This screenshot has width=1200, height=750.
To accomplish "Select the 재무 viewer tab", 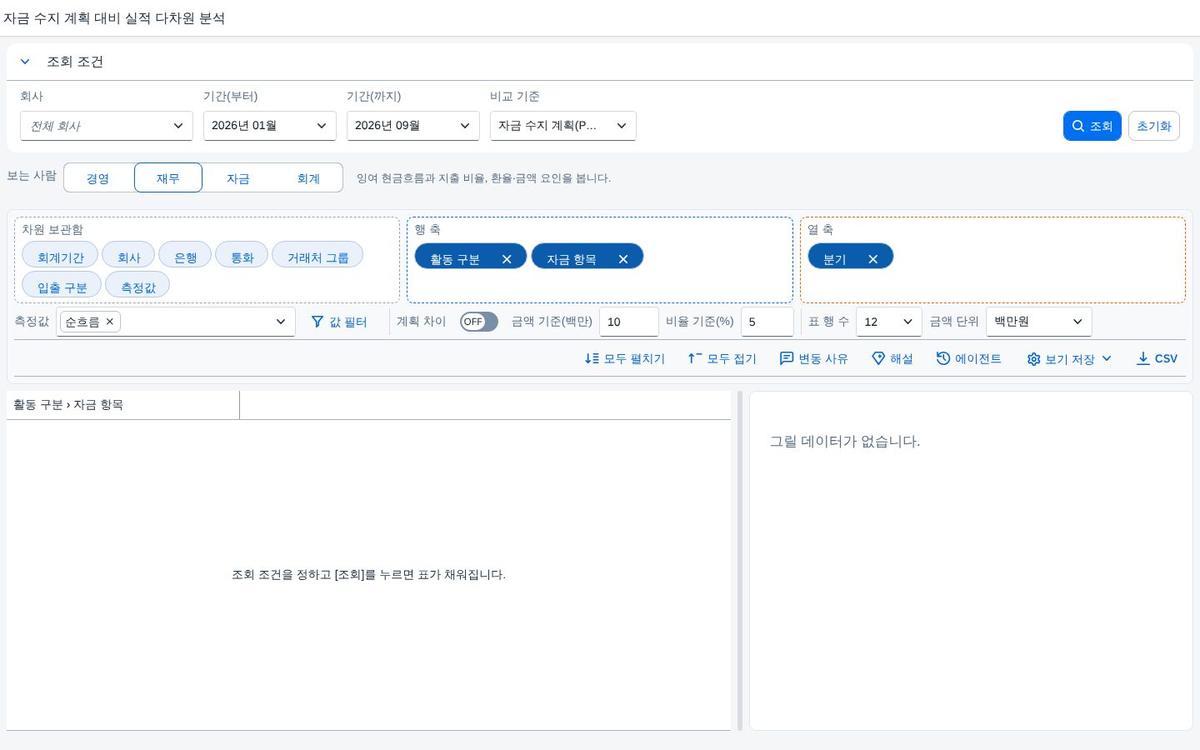I will pyautogui.click(x=168, y=178).
